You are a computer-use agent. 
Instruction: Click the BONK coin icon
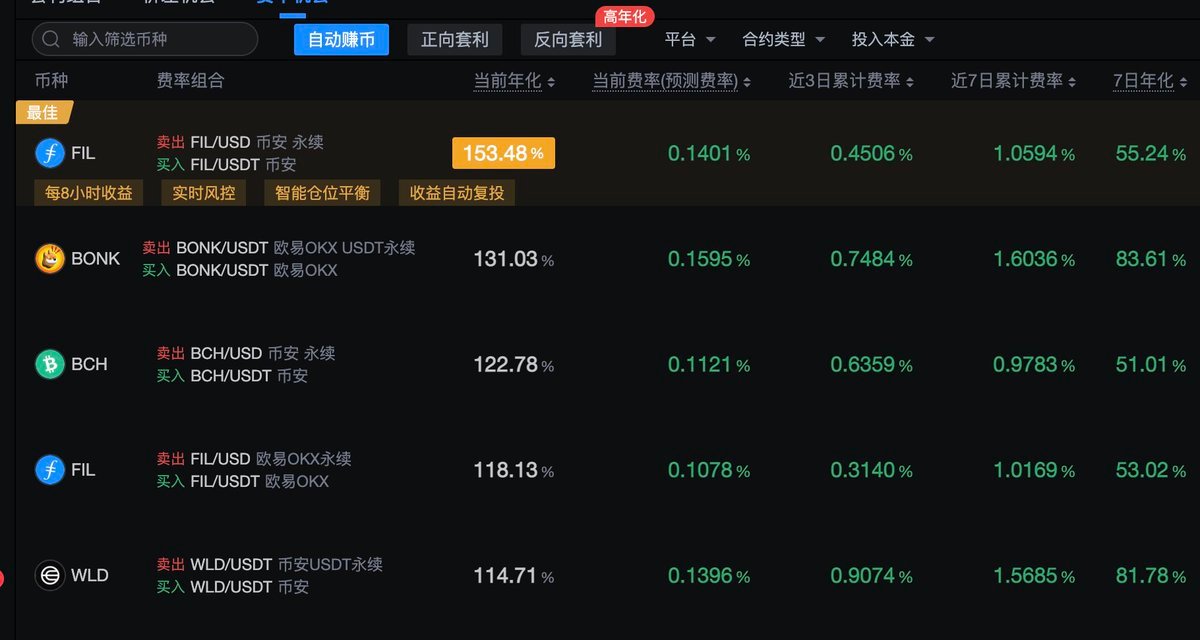pyautogui.click(x=49, y=258)
